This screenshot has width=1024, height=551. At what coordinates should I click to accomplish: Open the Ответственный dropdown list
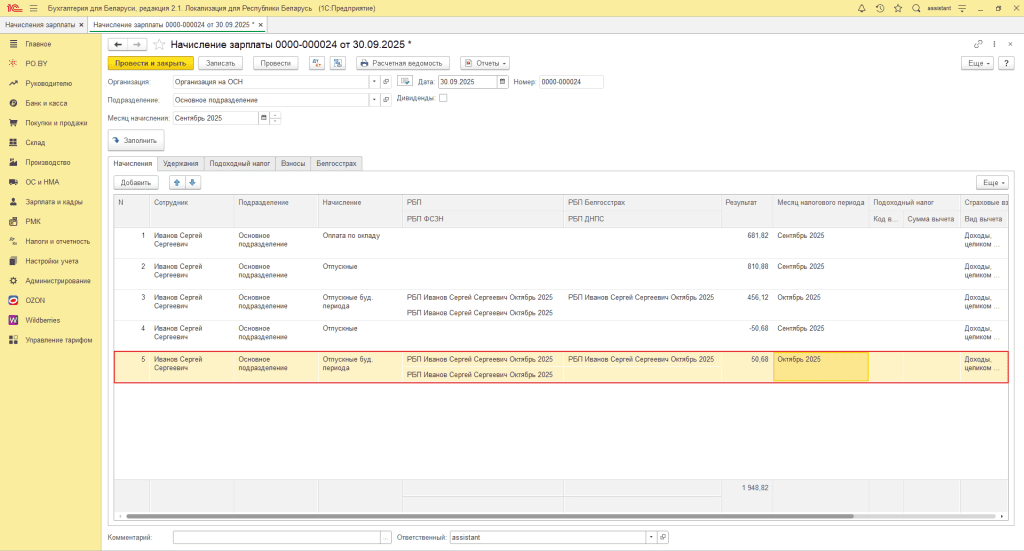click(651, 537)
